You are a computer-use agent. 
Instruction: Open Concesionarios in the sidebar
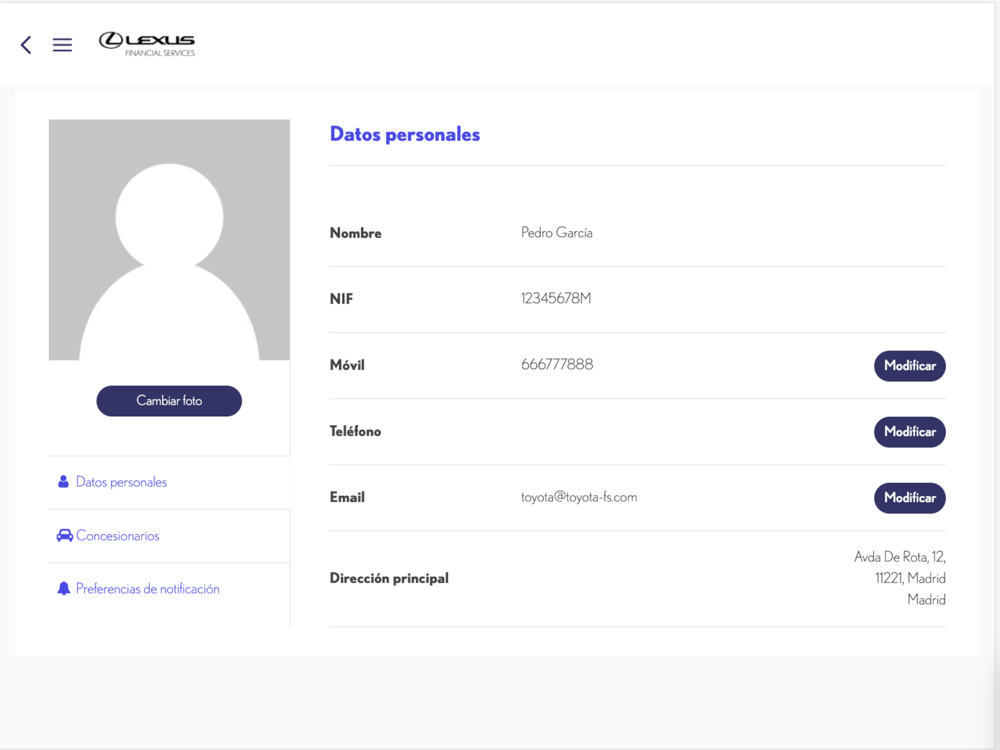coord(117,536)
